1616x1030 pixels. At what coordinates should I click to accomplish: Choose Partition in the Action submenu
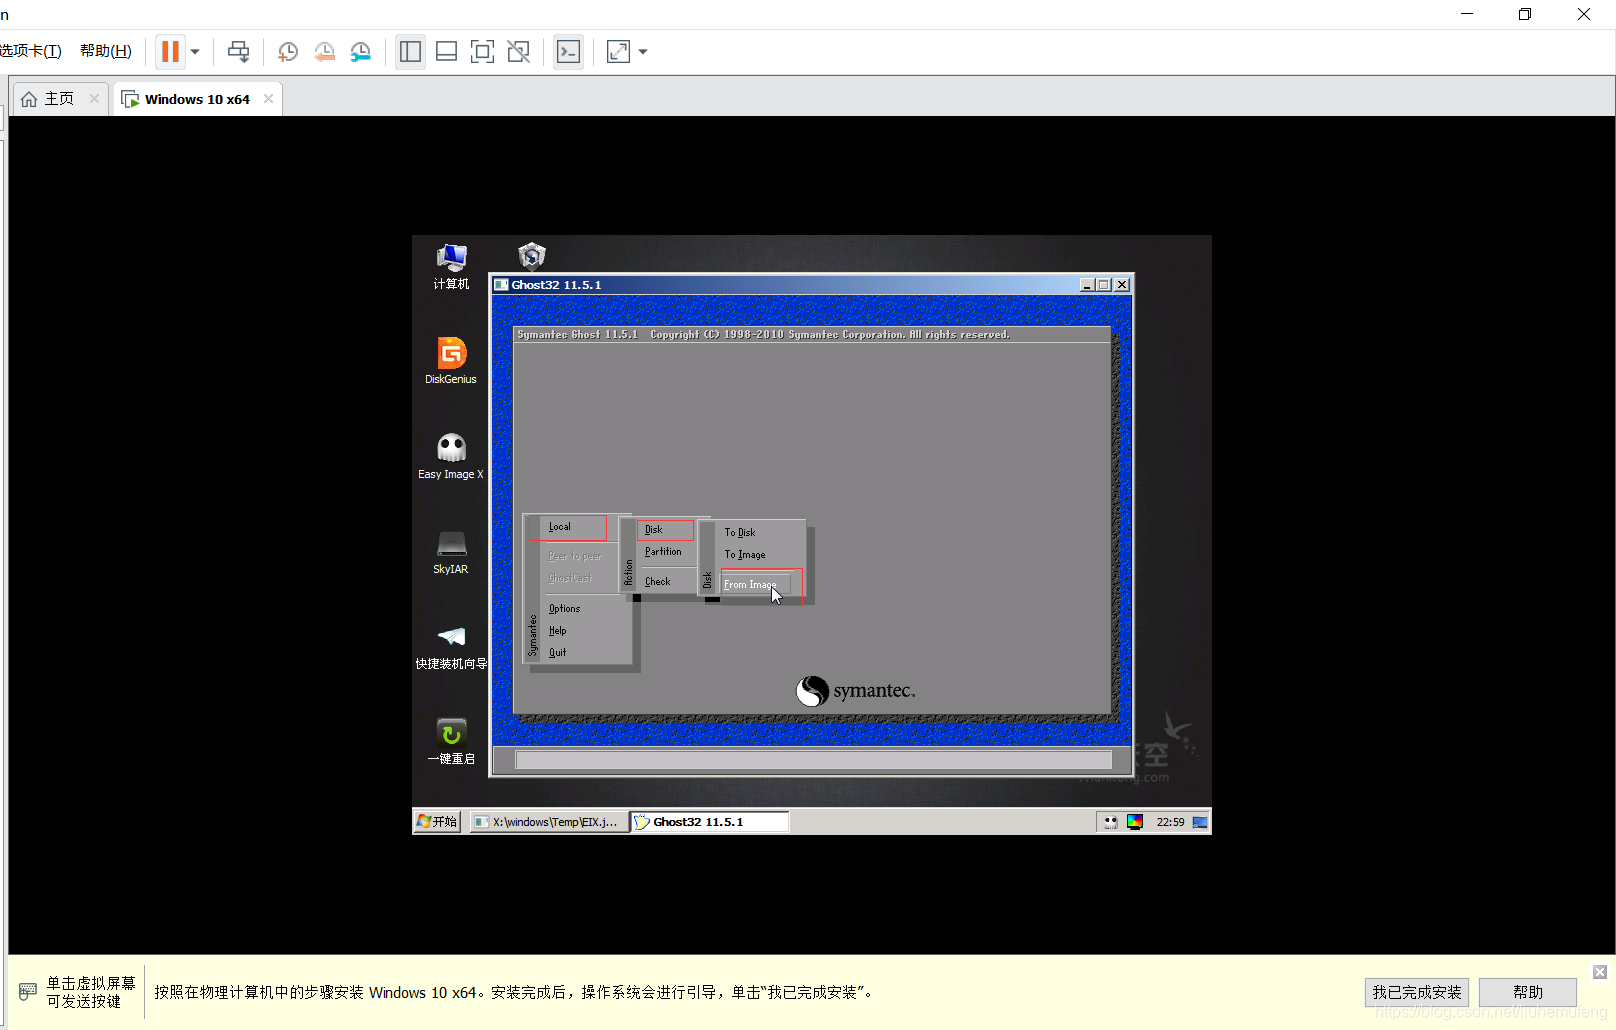[x=663, y=552]
